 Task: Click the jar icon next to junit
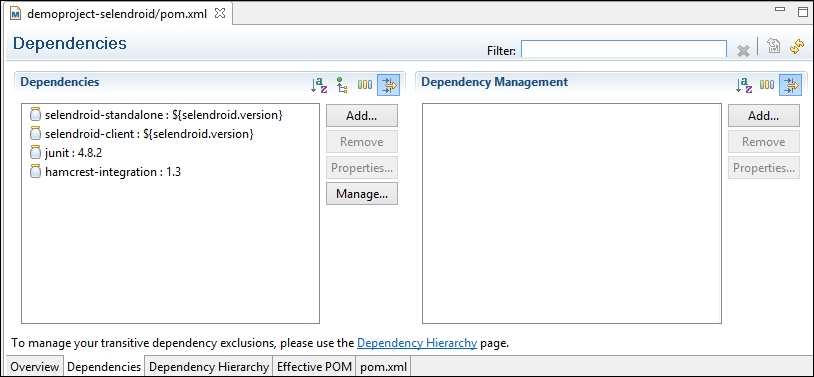coord(35,153)
